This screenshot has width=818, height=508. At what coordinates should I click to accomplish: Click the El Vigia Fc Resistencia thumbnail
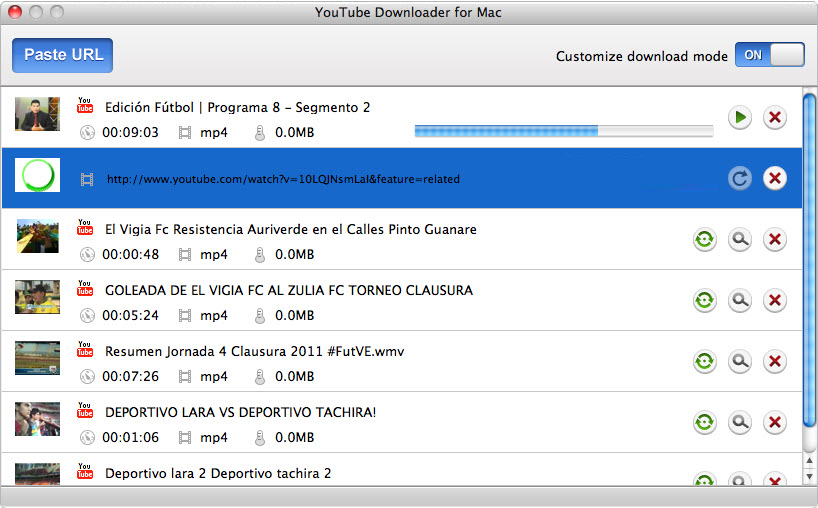(x=37, y=236)
